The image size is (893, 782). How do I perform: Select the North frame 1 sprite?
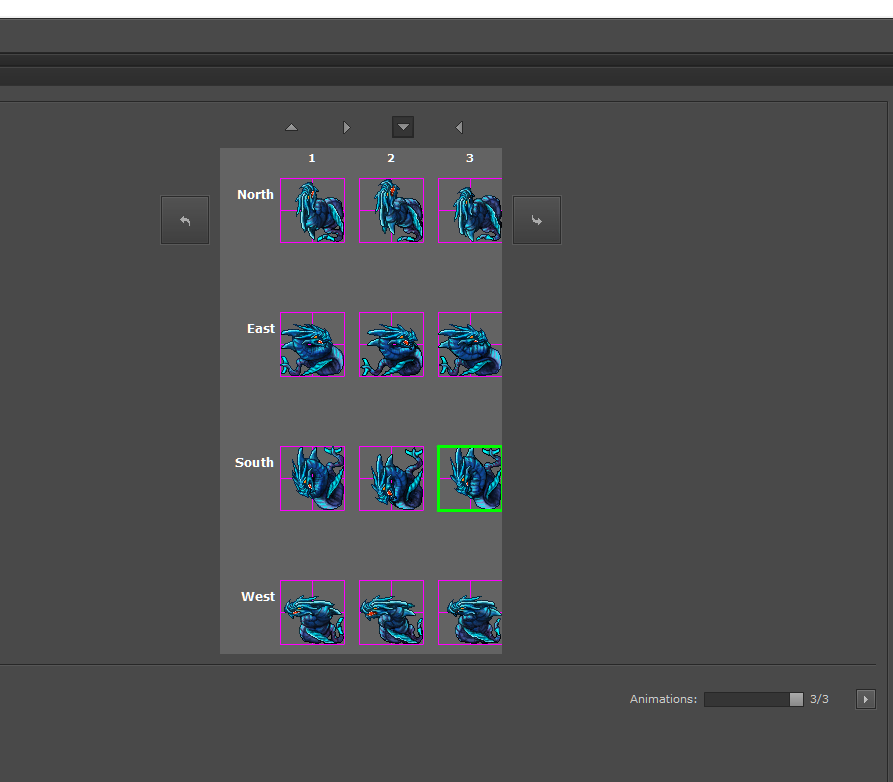[312, 210]
